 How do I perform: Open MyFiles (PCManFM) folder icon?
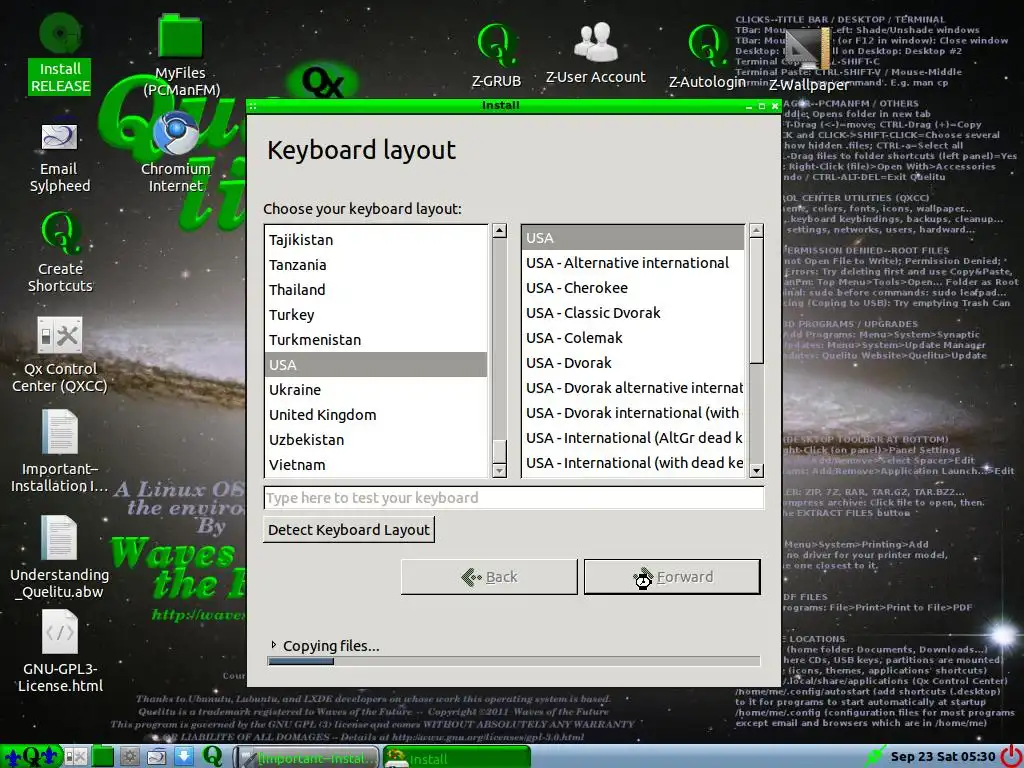pos(181,55)
